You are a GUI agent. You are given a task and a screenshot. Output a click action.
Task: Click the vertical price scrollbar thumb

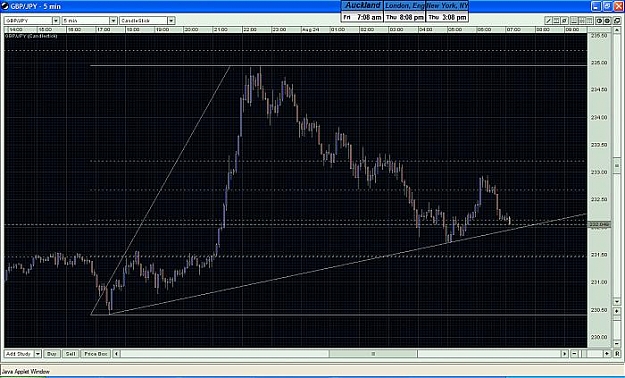tap(617, 165)
